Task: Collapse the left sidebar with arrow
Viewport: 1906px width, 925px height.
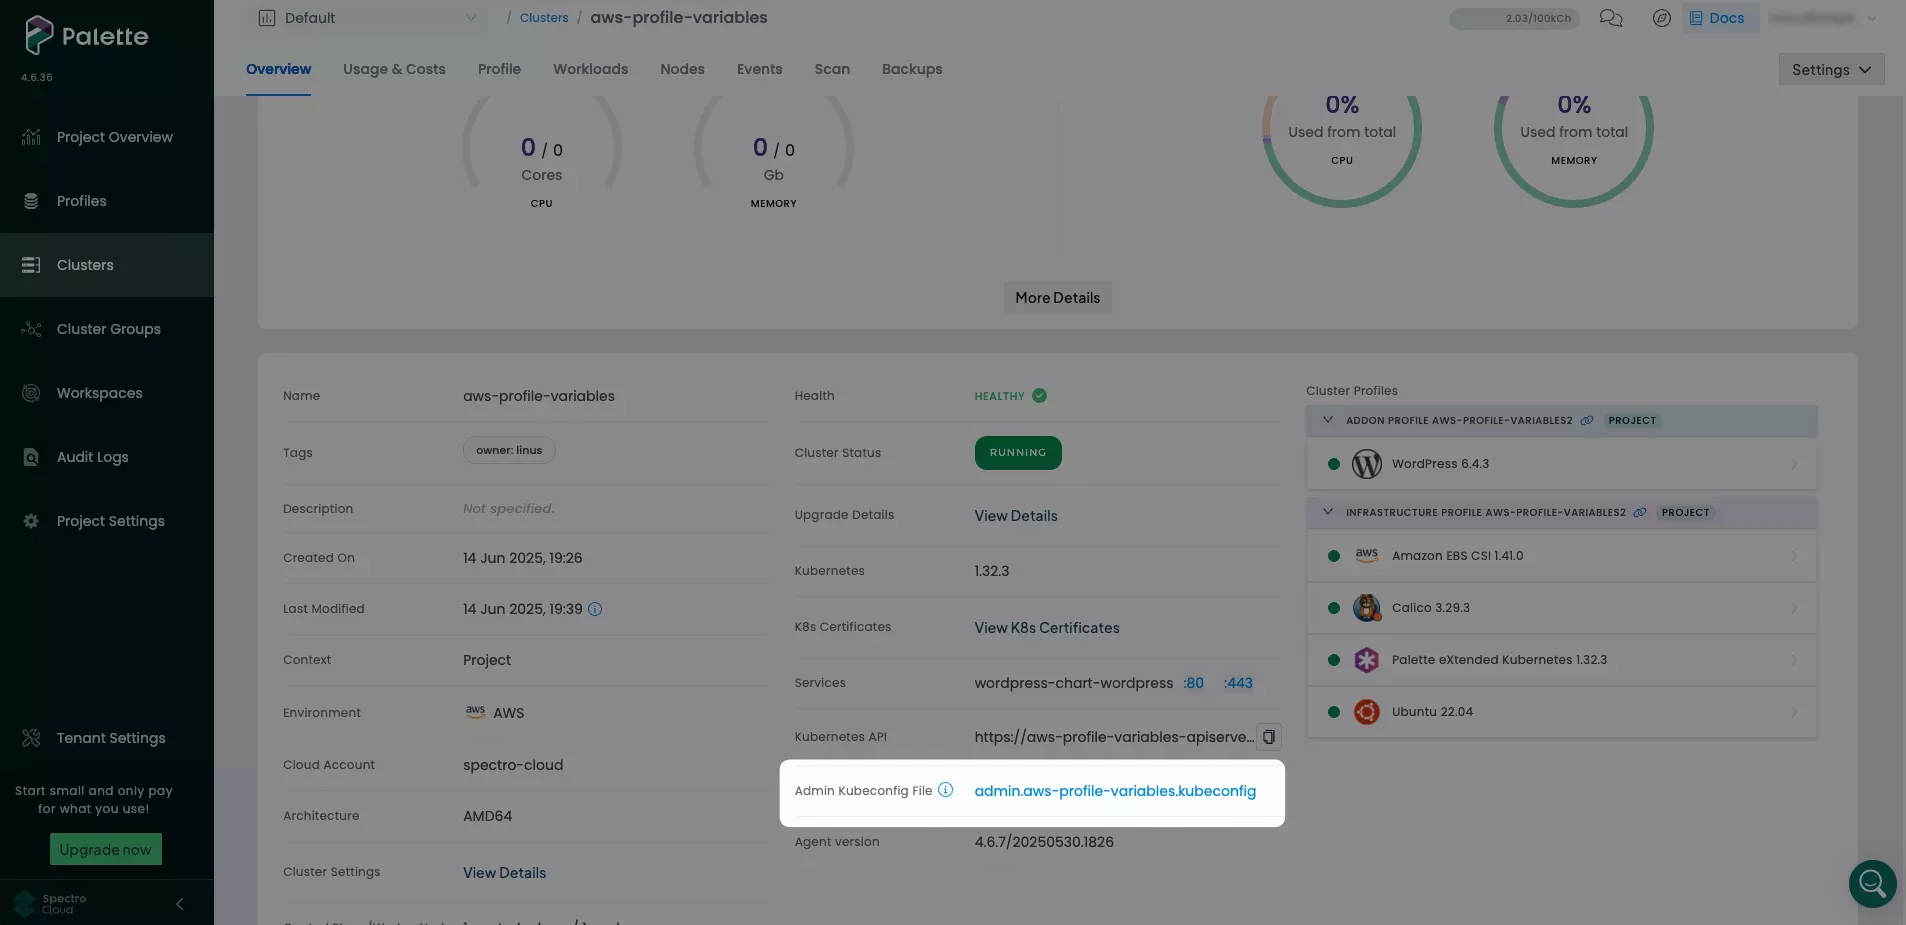Action: pos(180,904)
